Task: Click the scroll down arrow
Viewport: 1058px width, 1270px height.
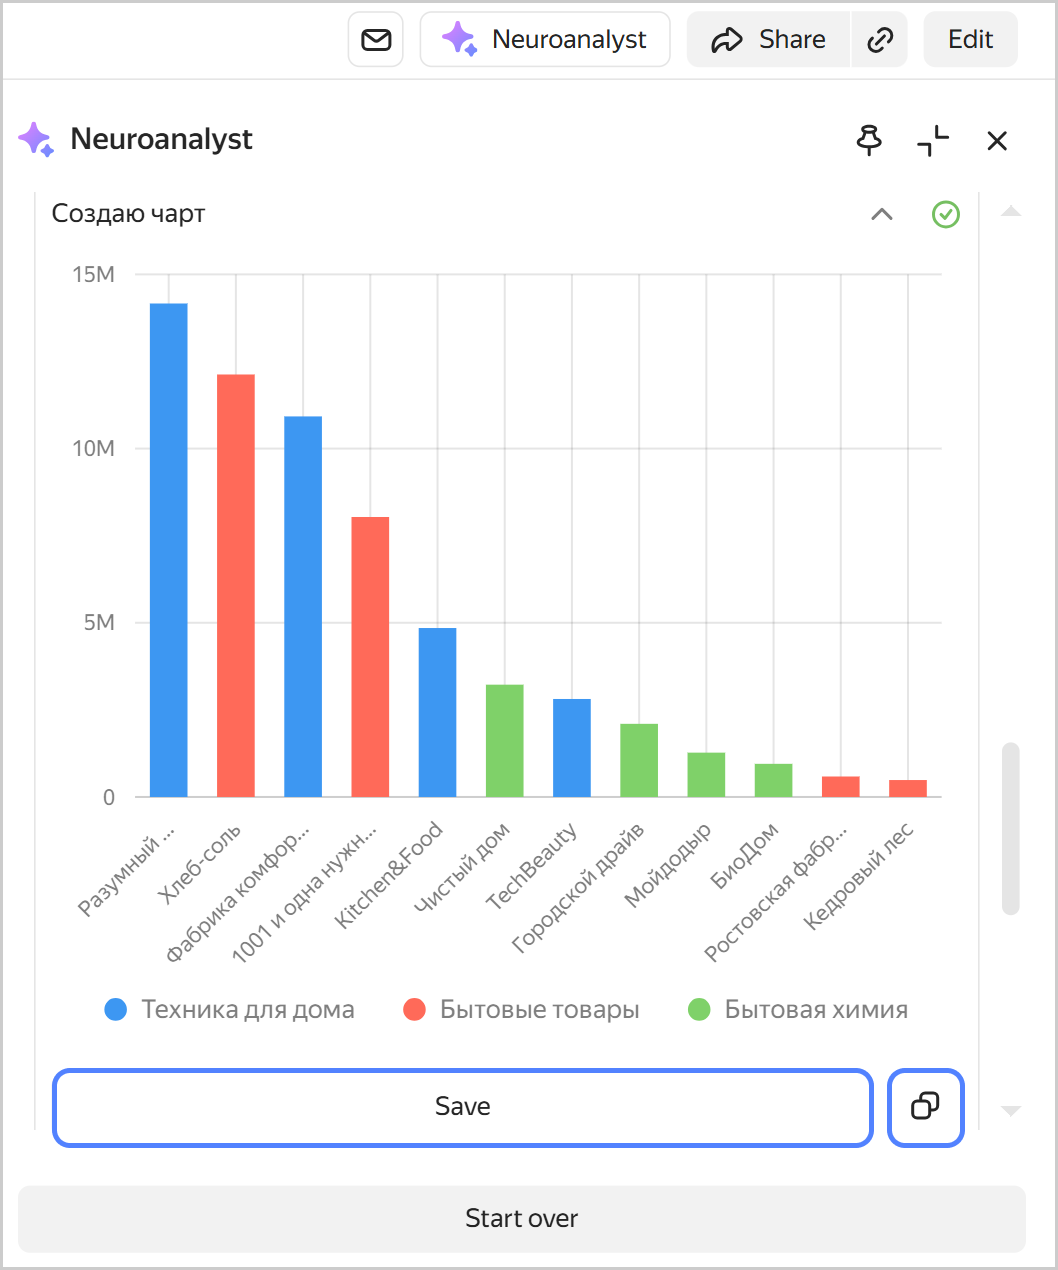Action: click(1011, 1111)
